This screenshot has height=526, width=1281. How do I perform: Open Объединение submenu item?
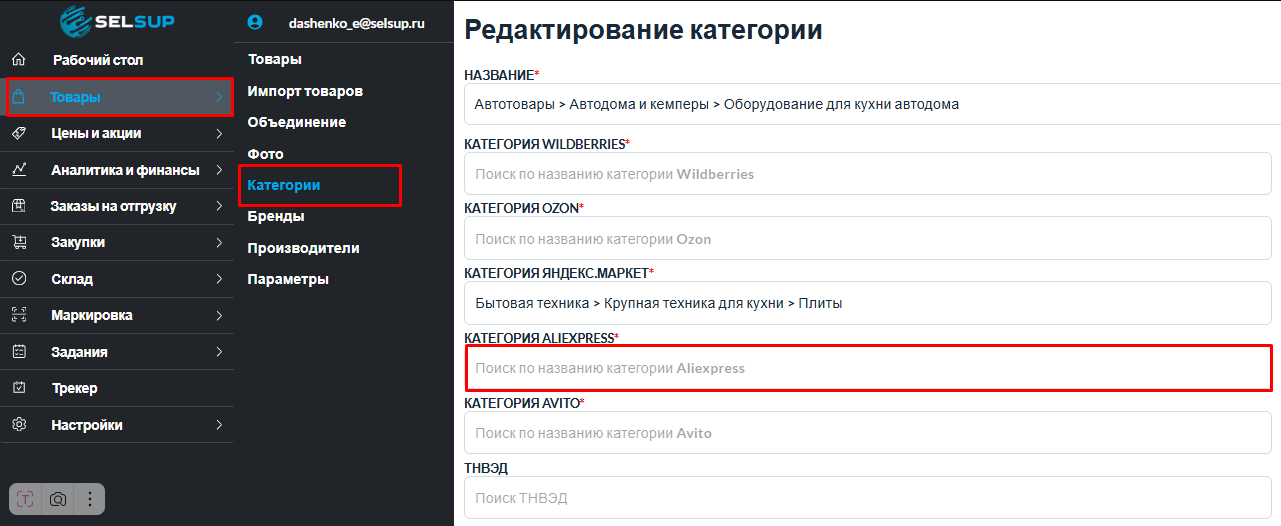(297, 122)
